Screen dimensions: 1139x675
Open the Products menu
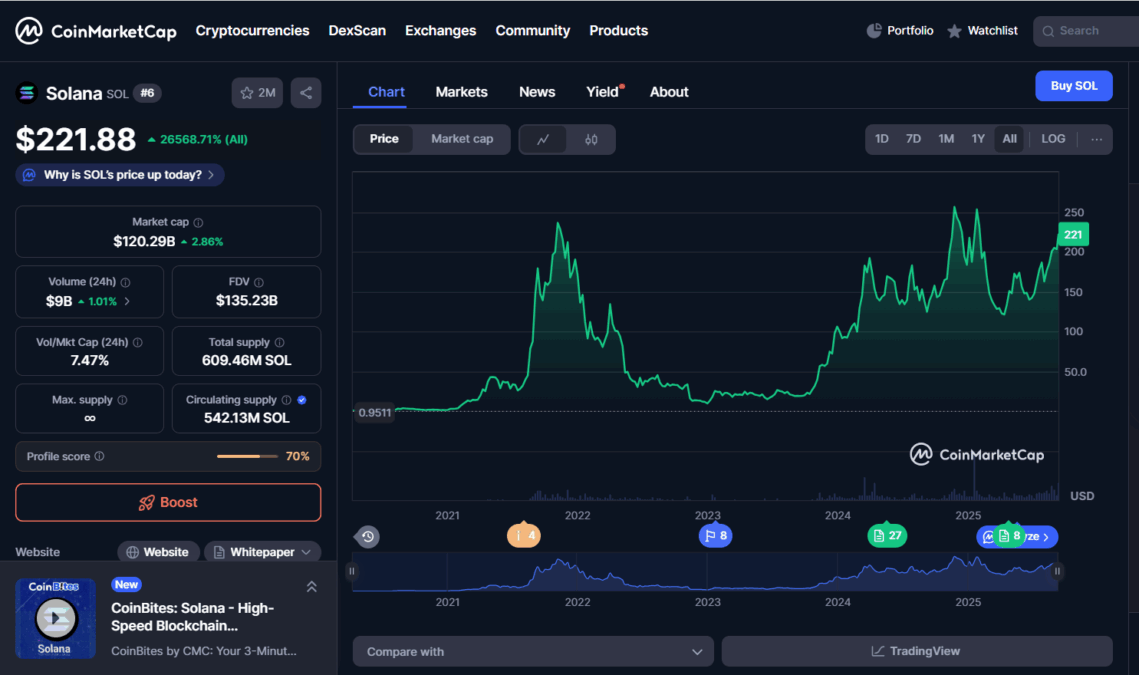click(x=618, y=31)
